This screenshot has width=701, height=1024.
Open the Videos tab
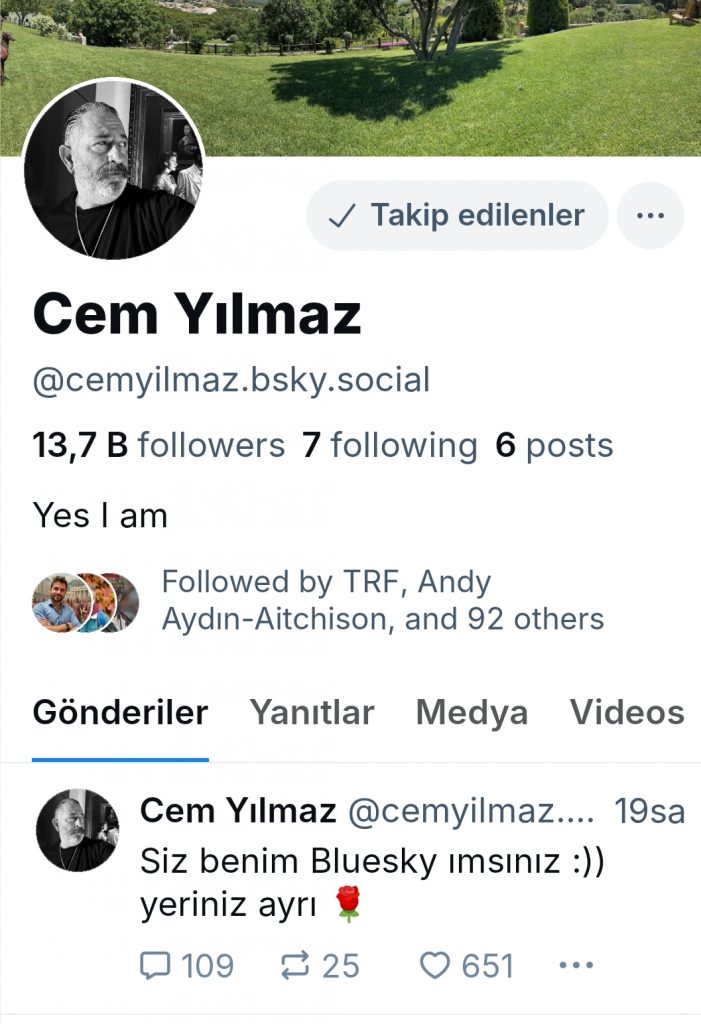coord(627,712)
